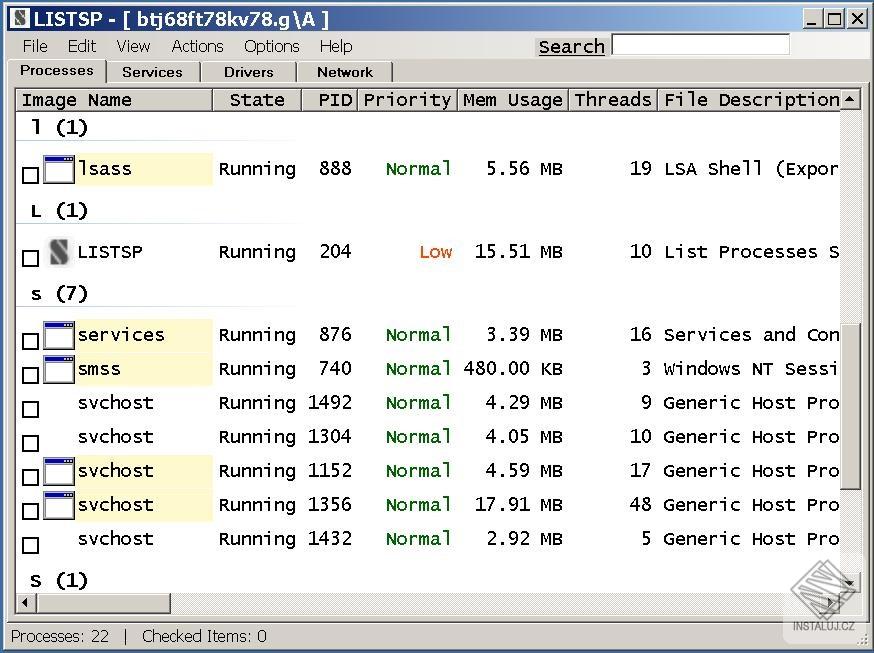Viewport: 874px width, 653px height.
Task: Focus the Search input field
Action: pos(701,45)
